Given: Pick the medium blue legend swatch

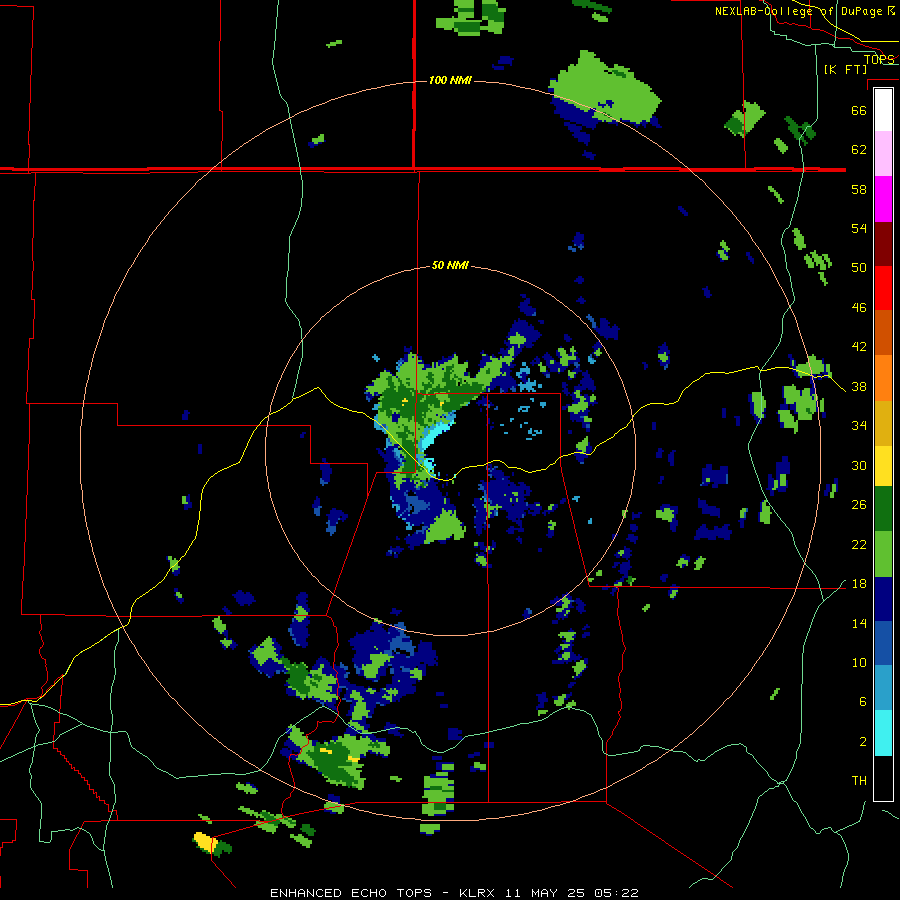Looking at the screenshot, I should coord(883,643).
